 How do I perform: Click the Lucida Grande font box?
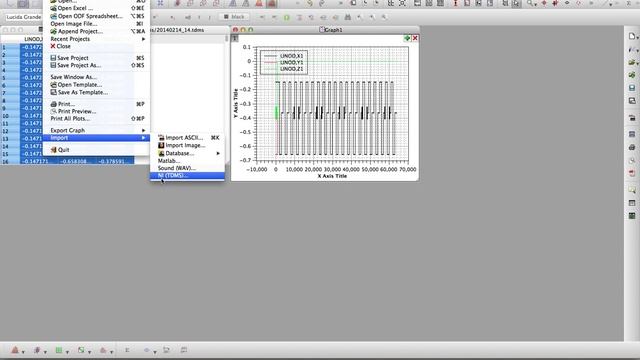(x=24, y=17)
